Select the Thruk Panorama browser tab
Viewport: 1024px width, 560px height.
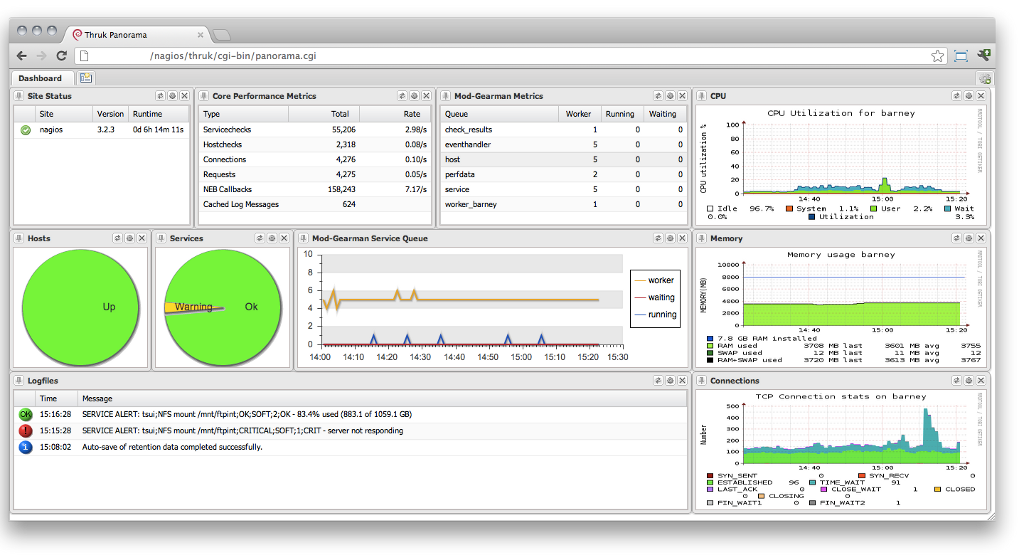[137, 35]
